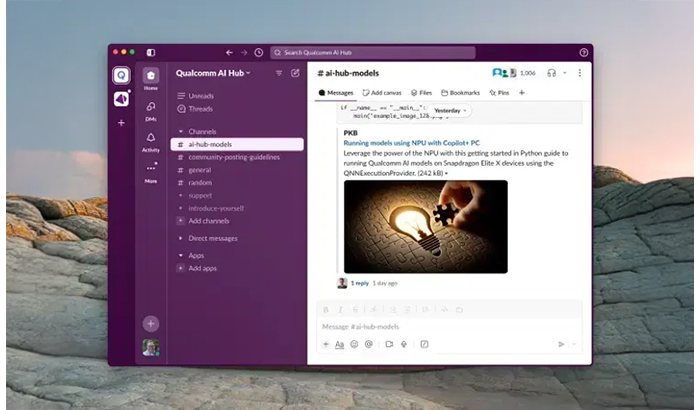This screenshot has width=700, height=410.
Task: Toggle italic formatting in the composer
Action: (x=340, y=310)
